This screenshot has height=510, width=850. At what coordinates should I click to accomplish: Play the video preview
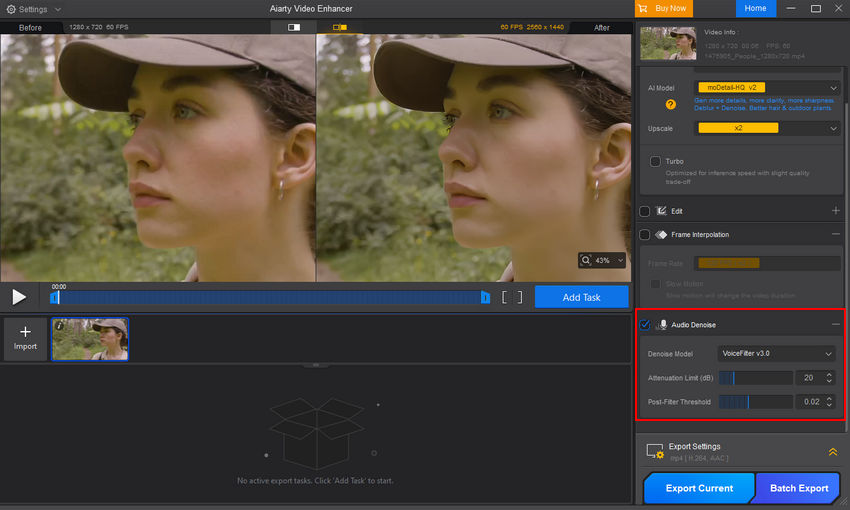pyautogui.click(x=19, y=296)
